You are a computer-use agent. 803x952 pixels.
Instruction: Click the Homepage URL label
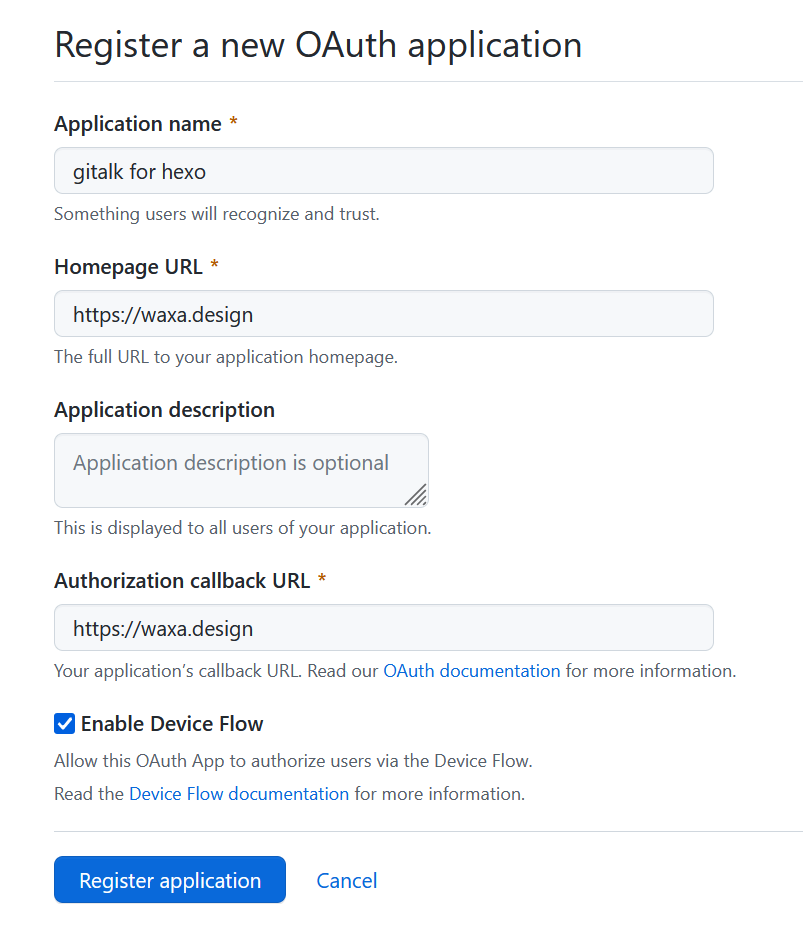tap(128, 267)
